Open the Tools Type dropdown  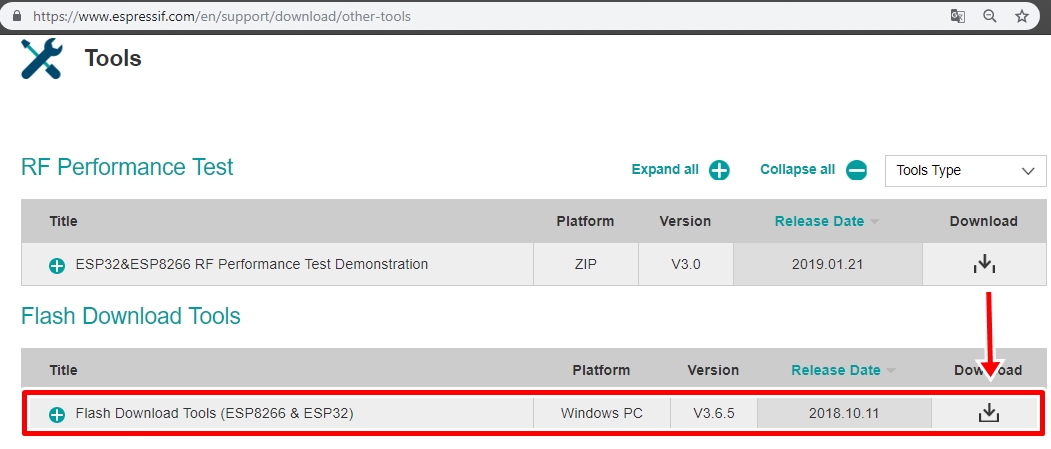965,170
